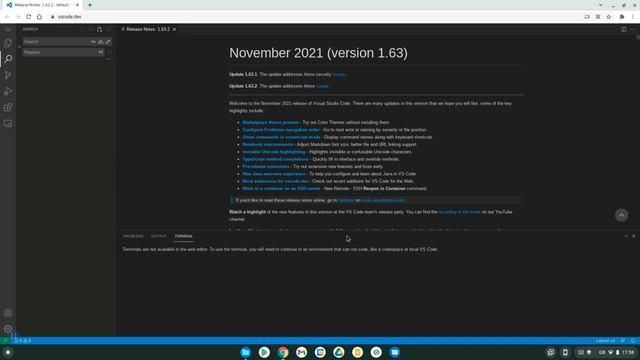Click the scroll-to-top round arrow button
The width and height of the screenshot is (640, 360).
621,215
